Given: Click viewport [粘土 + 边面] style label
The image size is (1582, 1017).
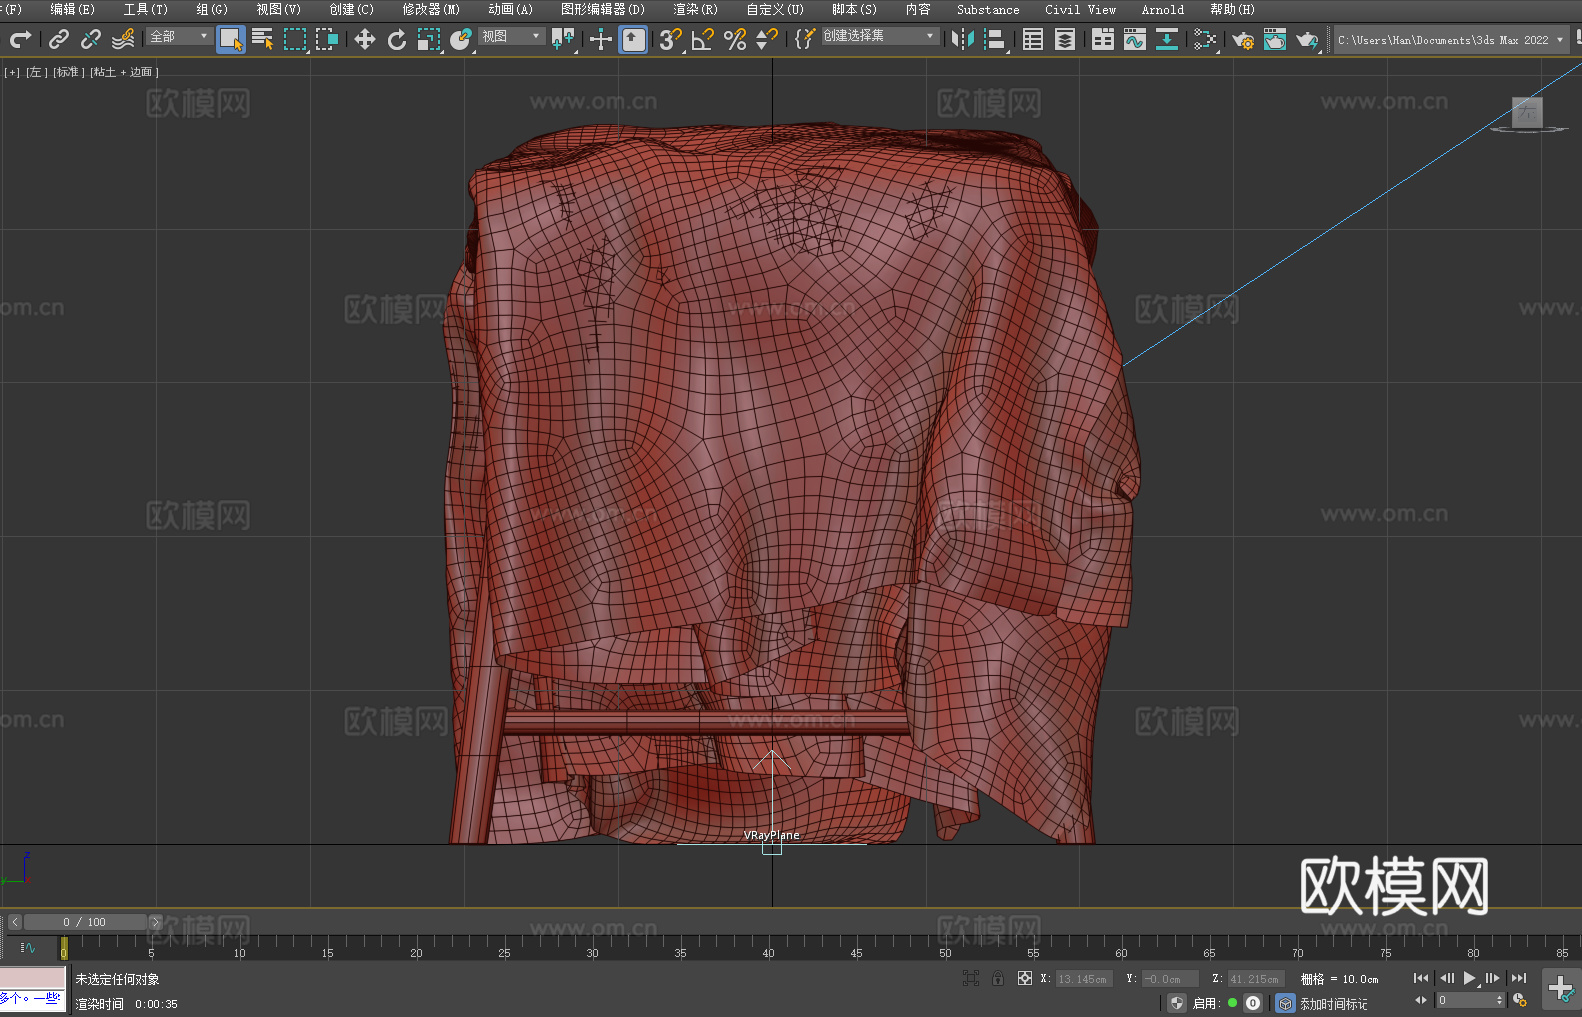Looking at the screenshot, I should [125, 72].
